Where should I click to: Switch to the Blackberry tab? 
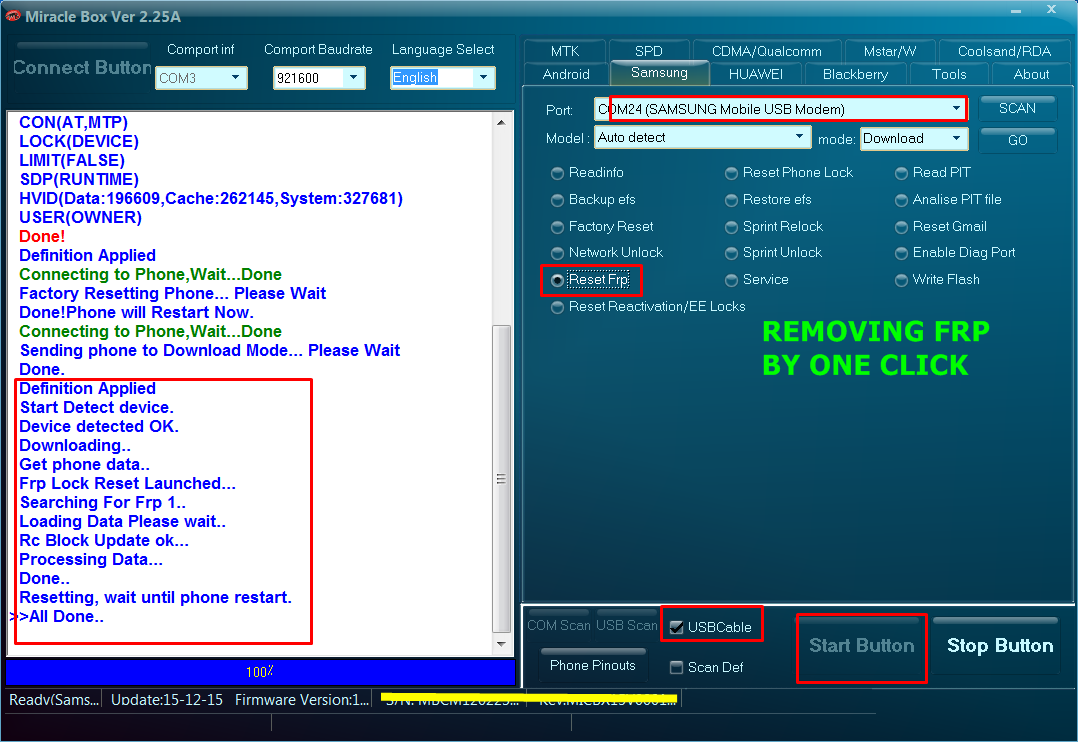coord(855,74)
